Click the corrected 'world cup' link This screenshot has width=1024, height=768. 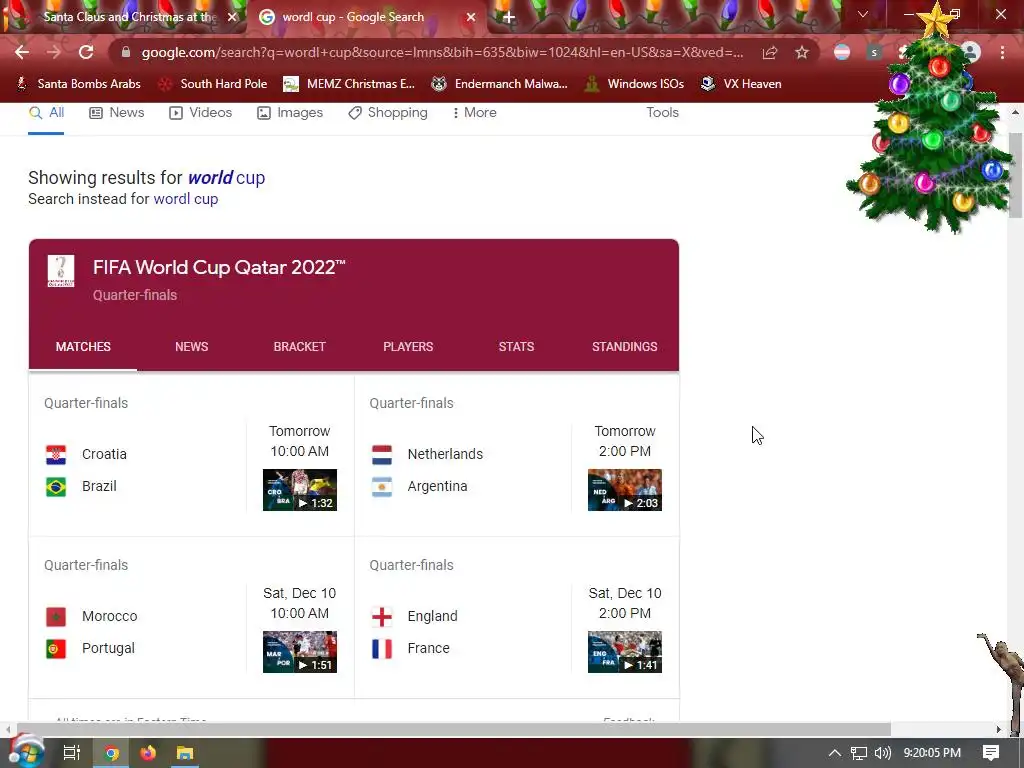[227, 178]
